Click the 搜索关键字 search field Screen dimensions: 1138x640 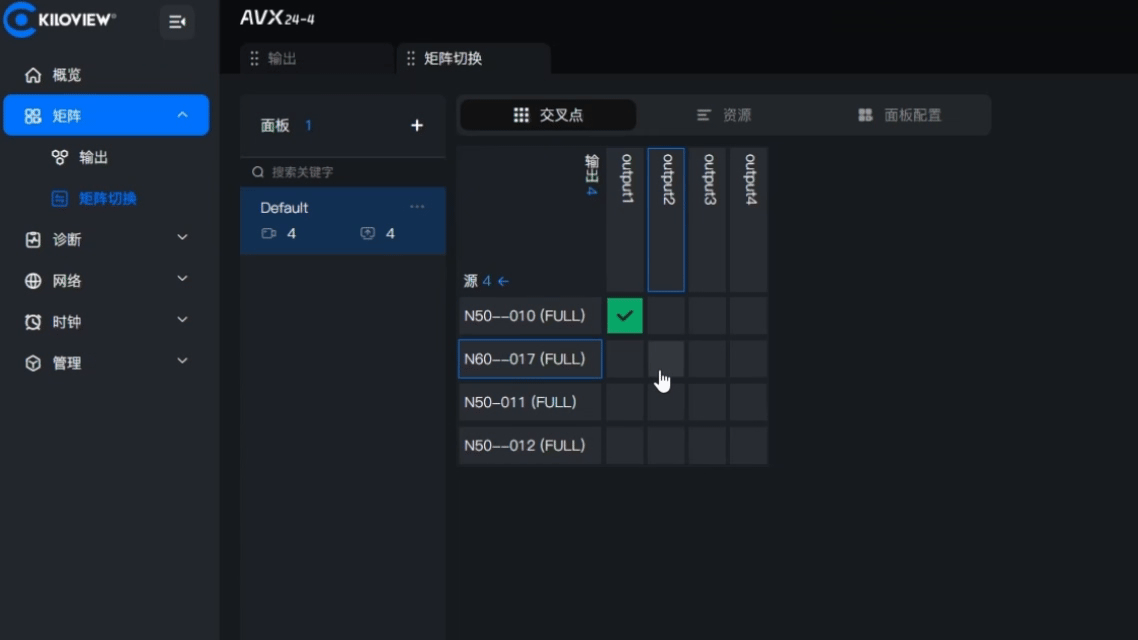[345, 172]
